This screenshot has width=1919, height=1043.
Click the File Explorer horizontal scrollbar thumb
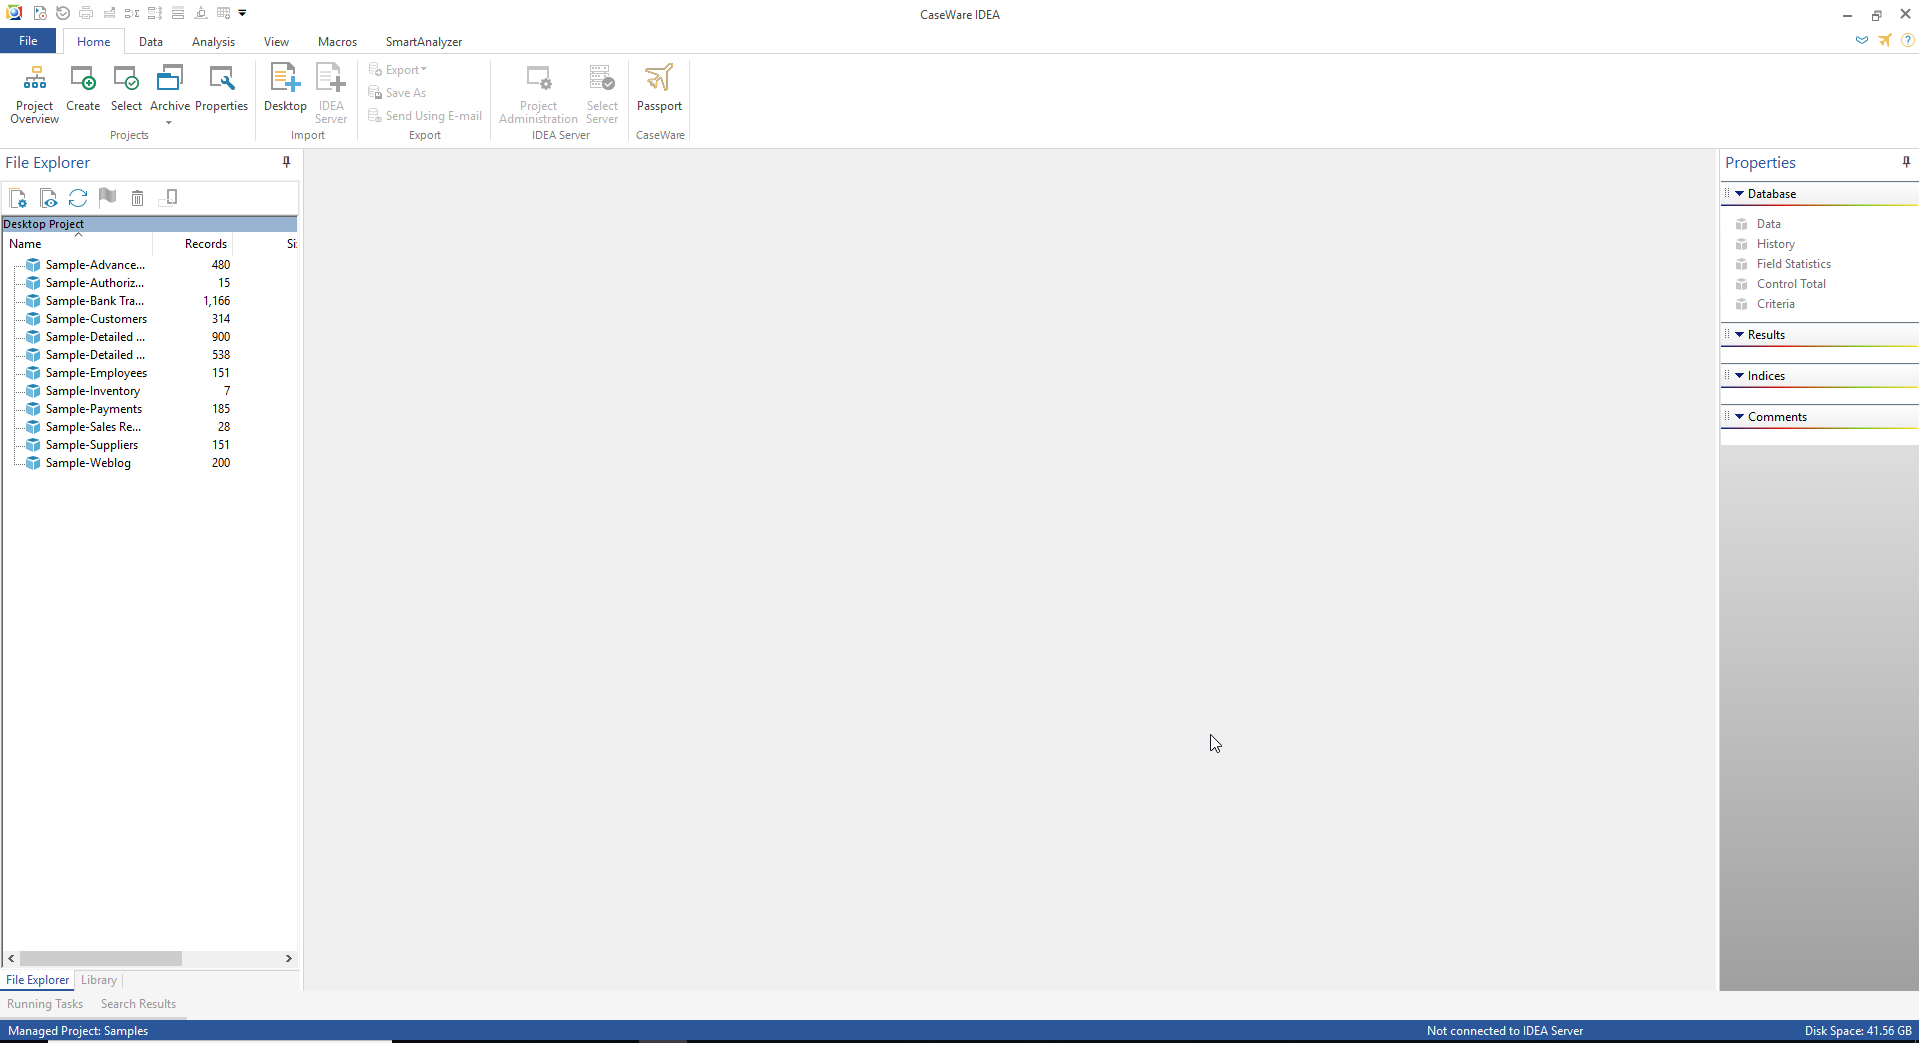pos(100,958)
